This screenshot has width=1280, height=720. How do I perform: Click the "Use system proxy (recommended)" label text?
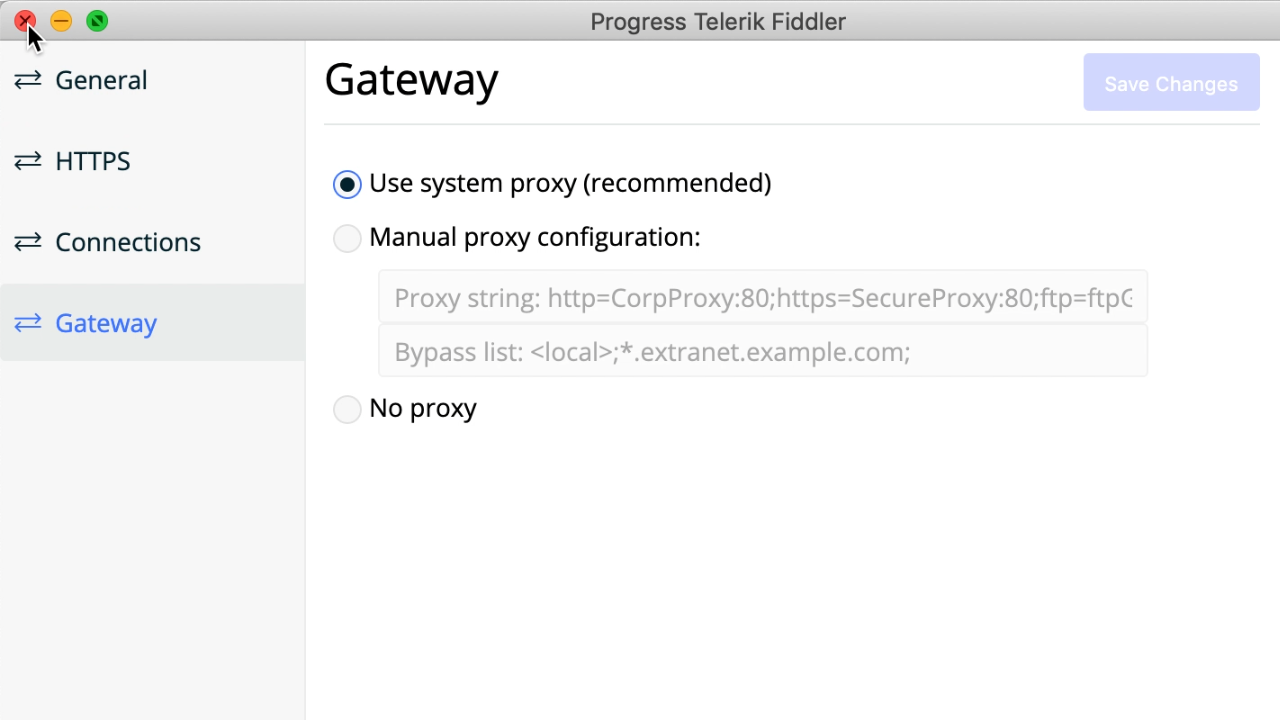tap(570, 184)
